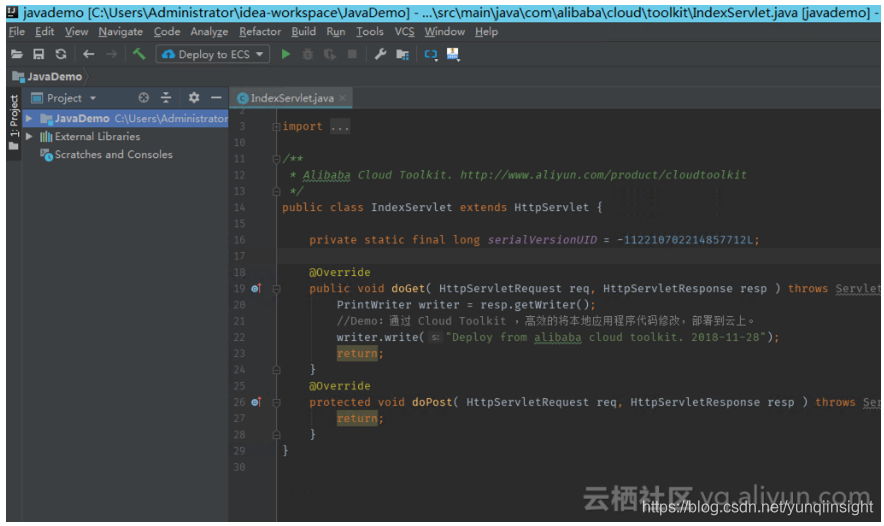Hide the Project panel with minus icon
Image resolution: width=884 pixels, height=526 pixels.
(216, 98)
